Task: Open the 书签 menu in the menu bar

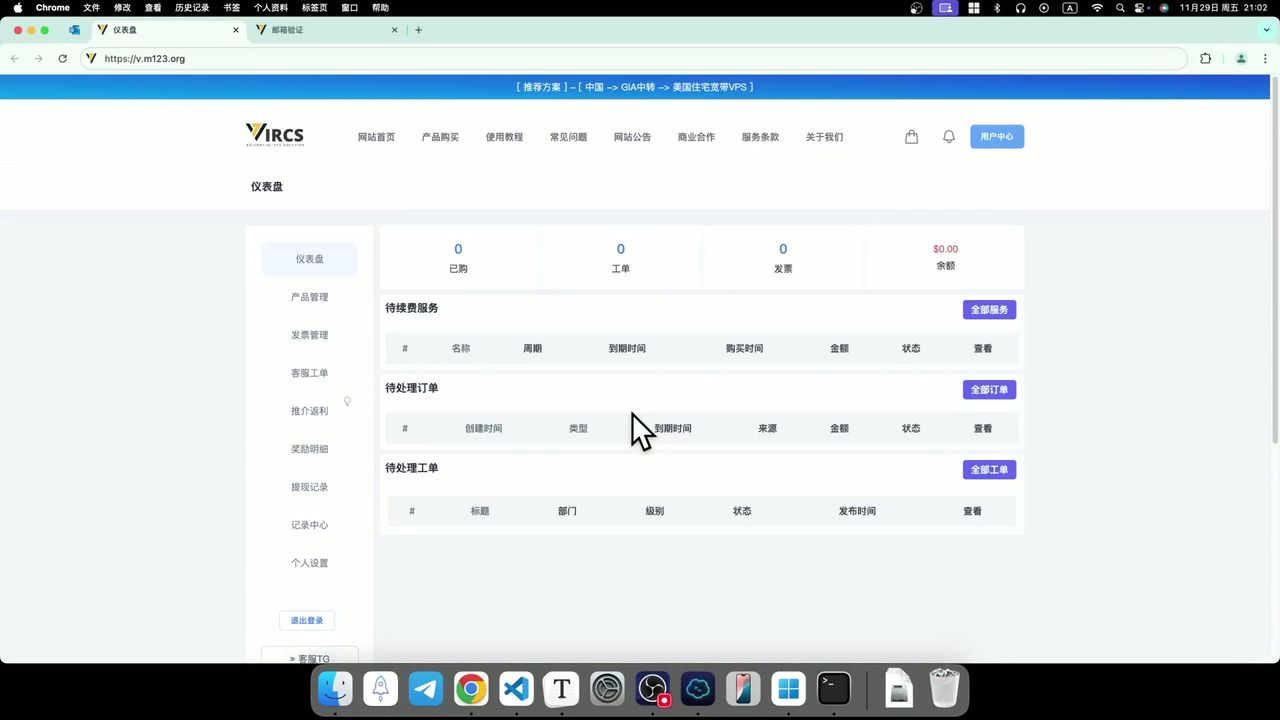Action: [232, 8]
